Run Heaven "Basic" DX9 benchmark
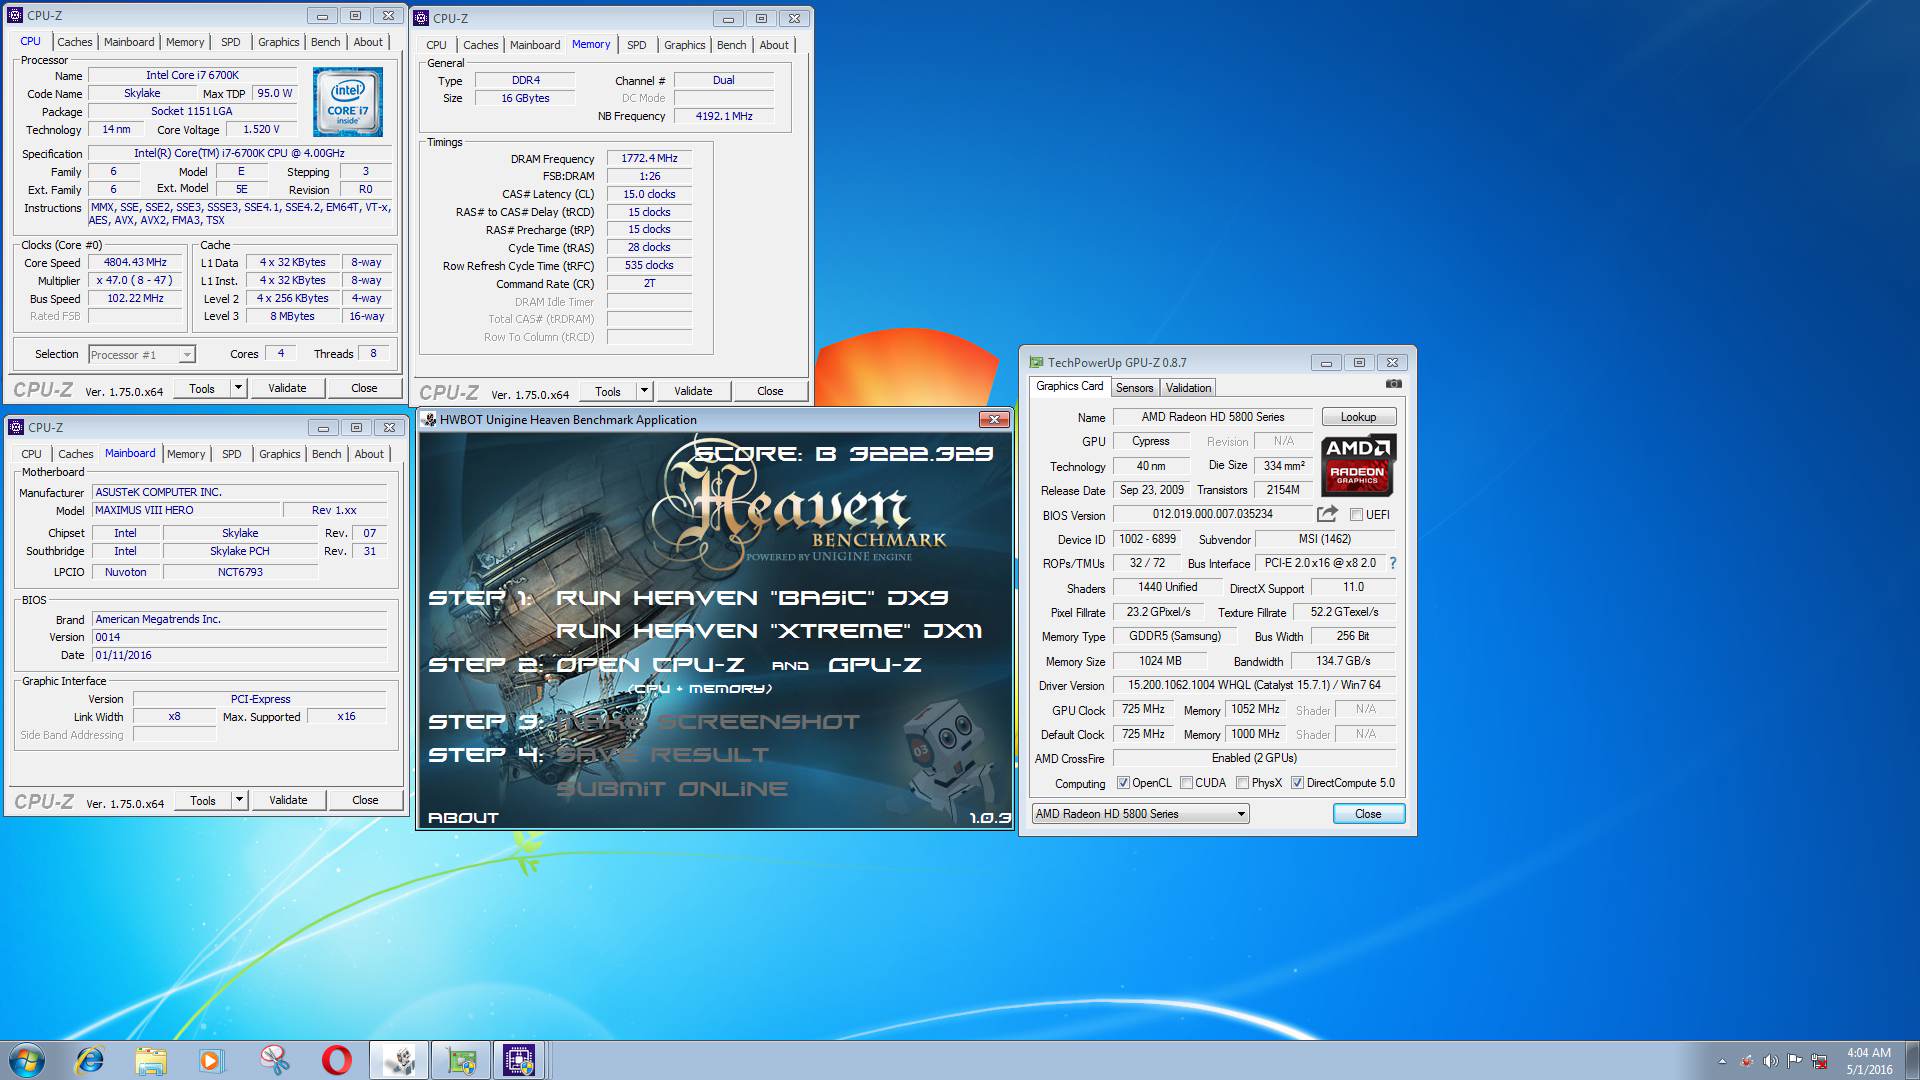The height and width of the screenshot is (1080, 1920). [x=751, y=598]
